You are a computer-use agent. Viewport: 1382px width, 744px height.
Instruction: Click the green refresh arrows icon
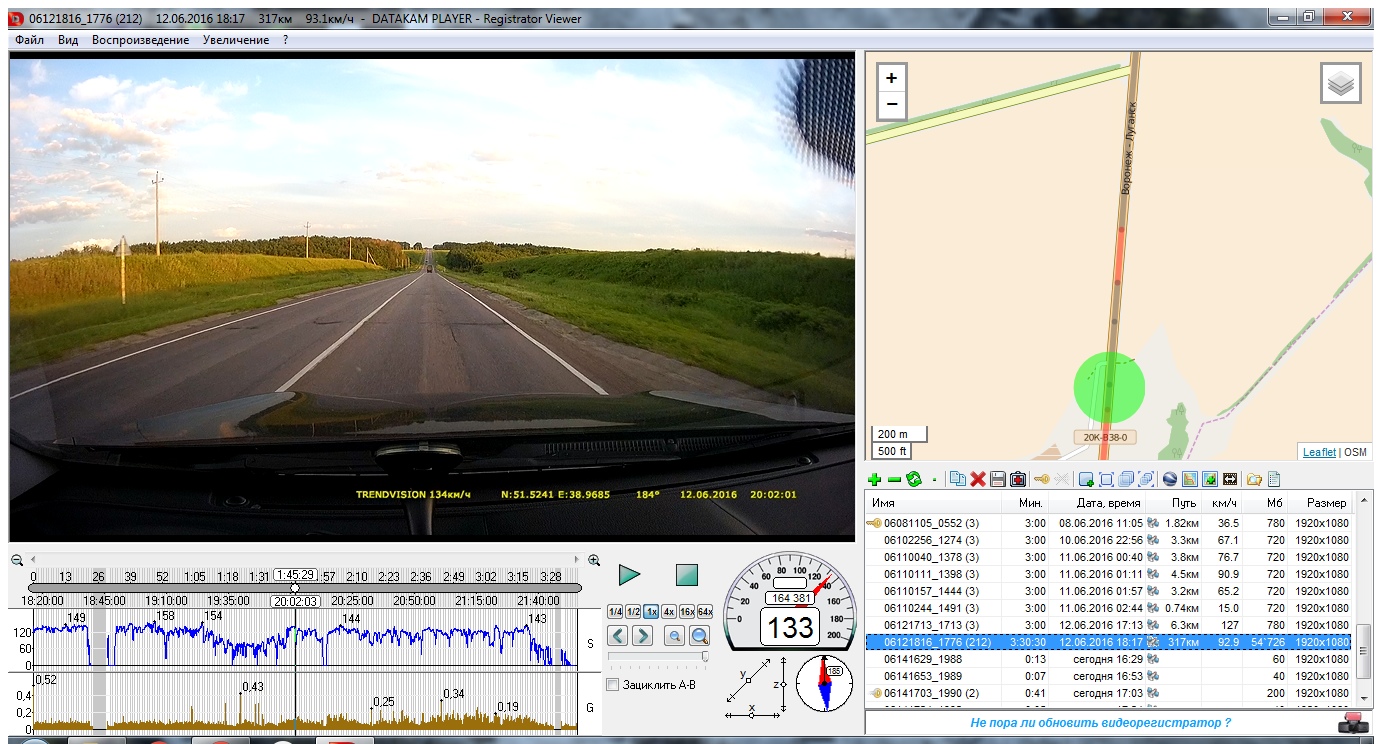[913, 480]
